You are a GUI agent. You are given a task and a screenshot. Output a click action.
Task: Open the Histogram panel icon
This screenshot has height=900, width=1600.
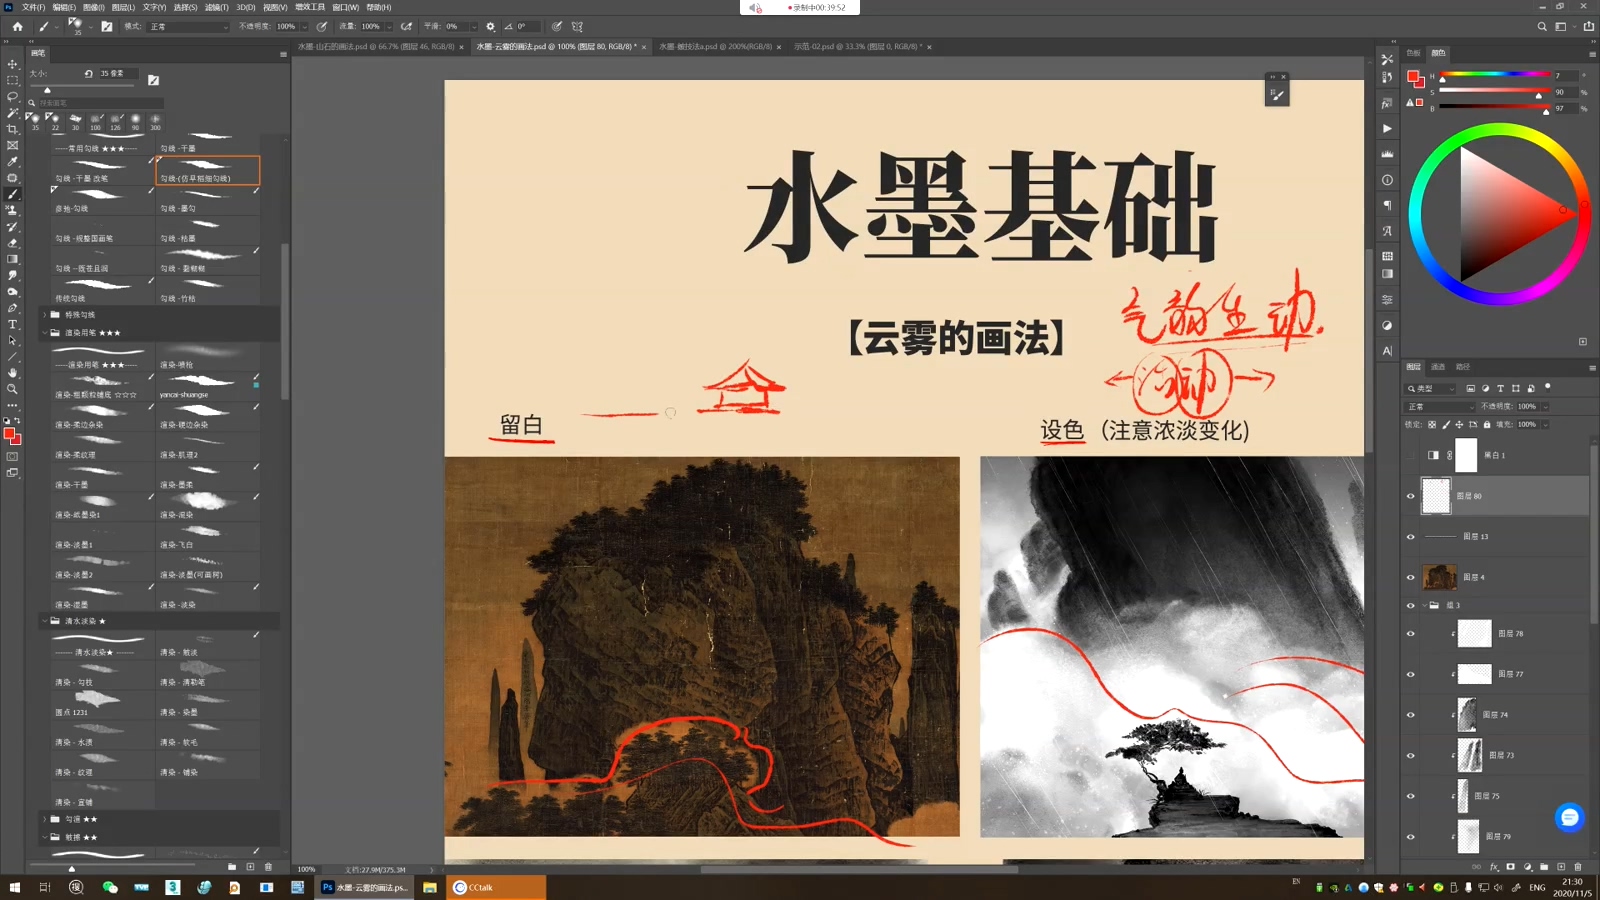pyautogui.click(x=1387, y=154)
